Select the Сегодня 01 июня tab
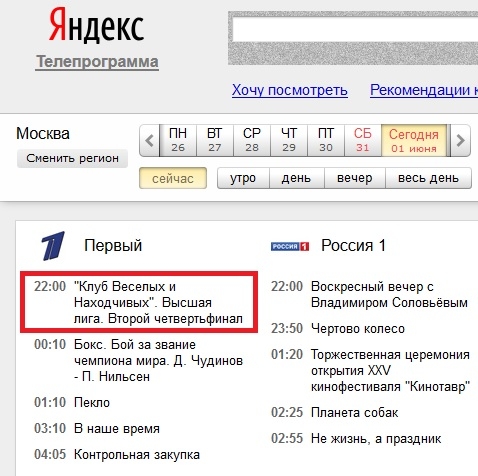 click(x=414, y=140)
